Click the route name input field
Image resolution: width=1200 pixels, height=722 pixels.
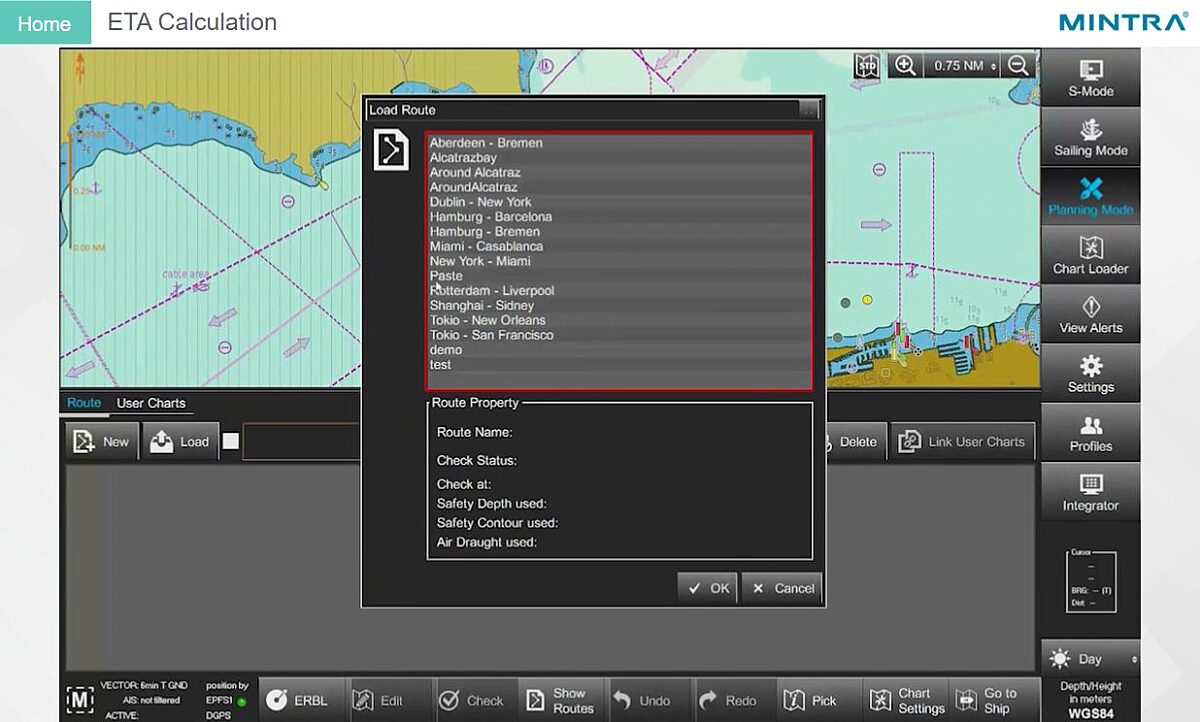pyautogui.click(x=301, y=442)
